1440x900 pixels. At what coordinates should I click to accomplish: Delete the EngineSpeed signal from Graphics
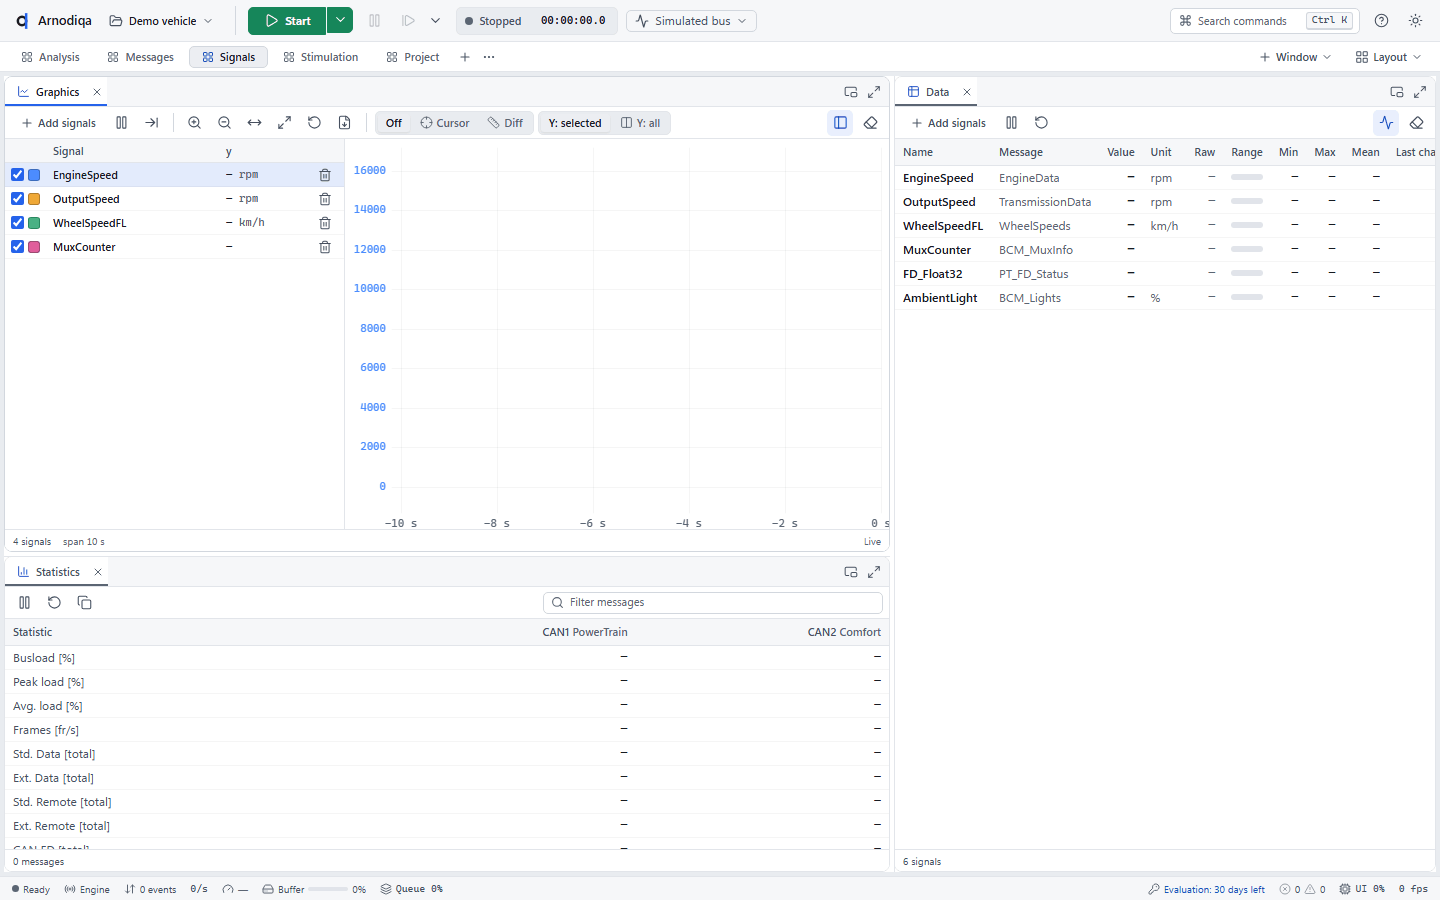pos(325,175)
